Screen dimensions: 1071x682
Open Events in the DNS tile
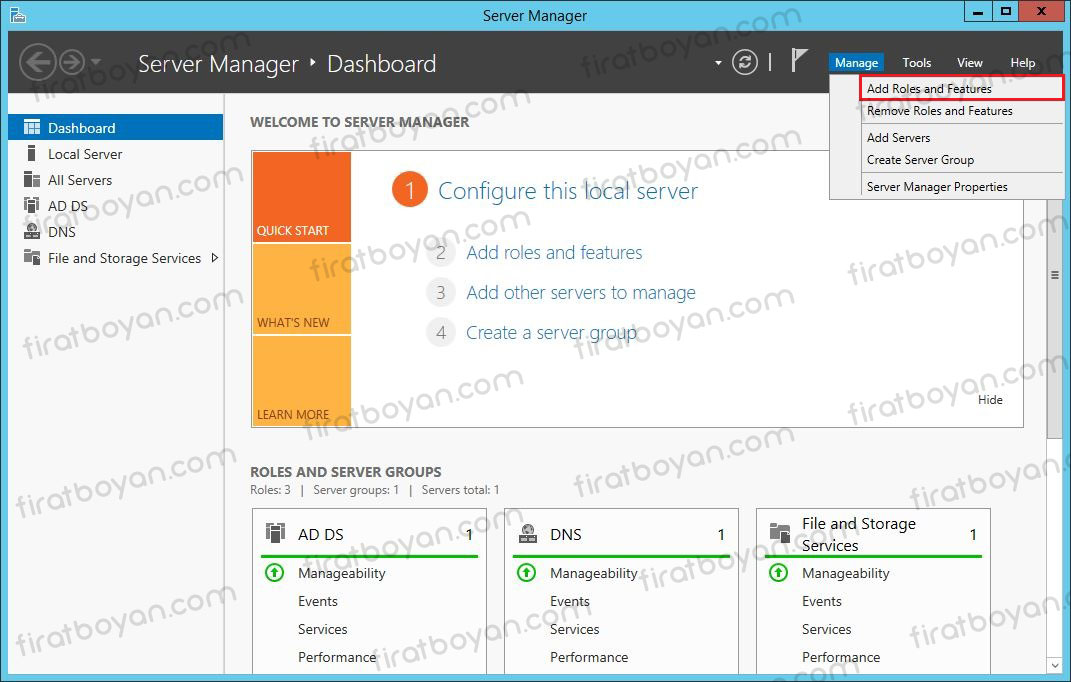[x=570, y=601]
